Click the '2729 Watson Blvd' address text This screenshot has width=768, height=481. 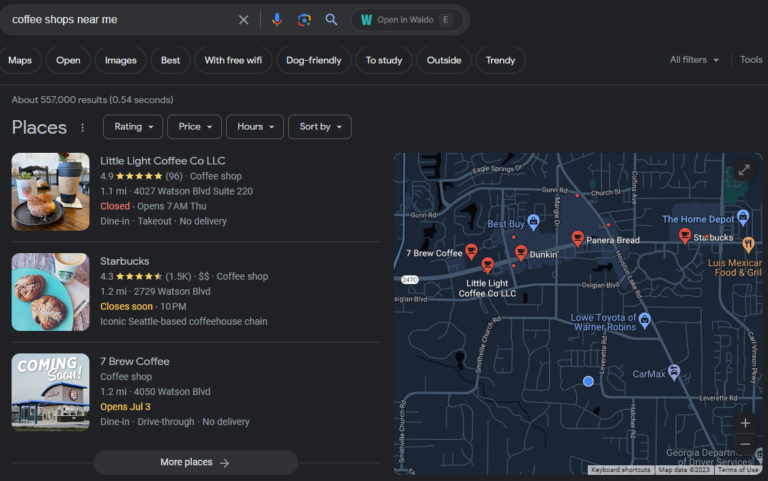(x=172, y=292)
